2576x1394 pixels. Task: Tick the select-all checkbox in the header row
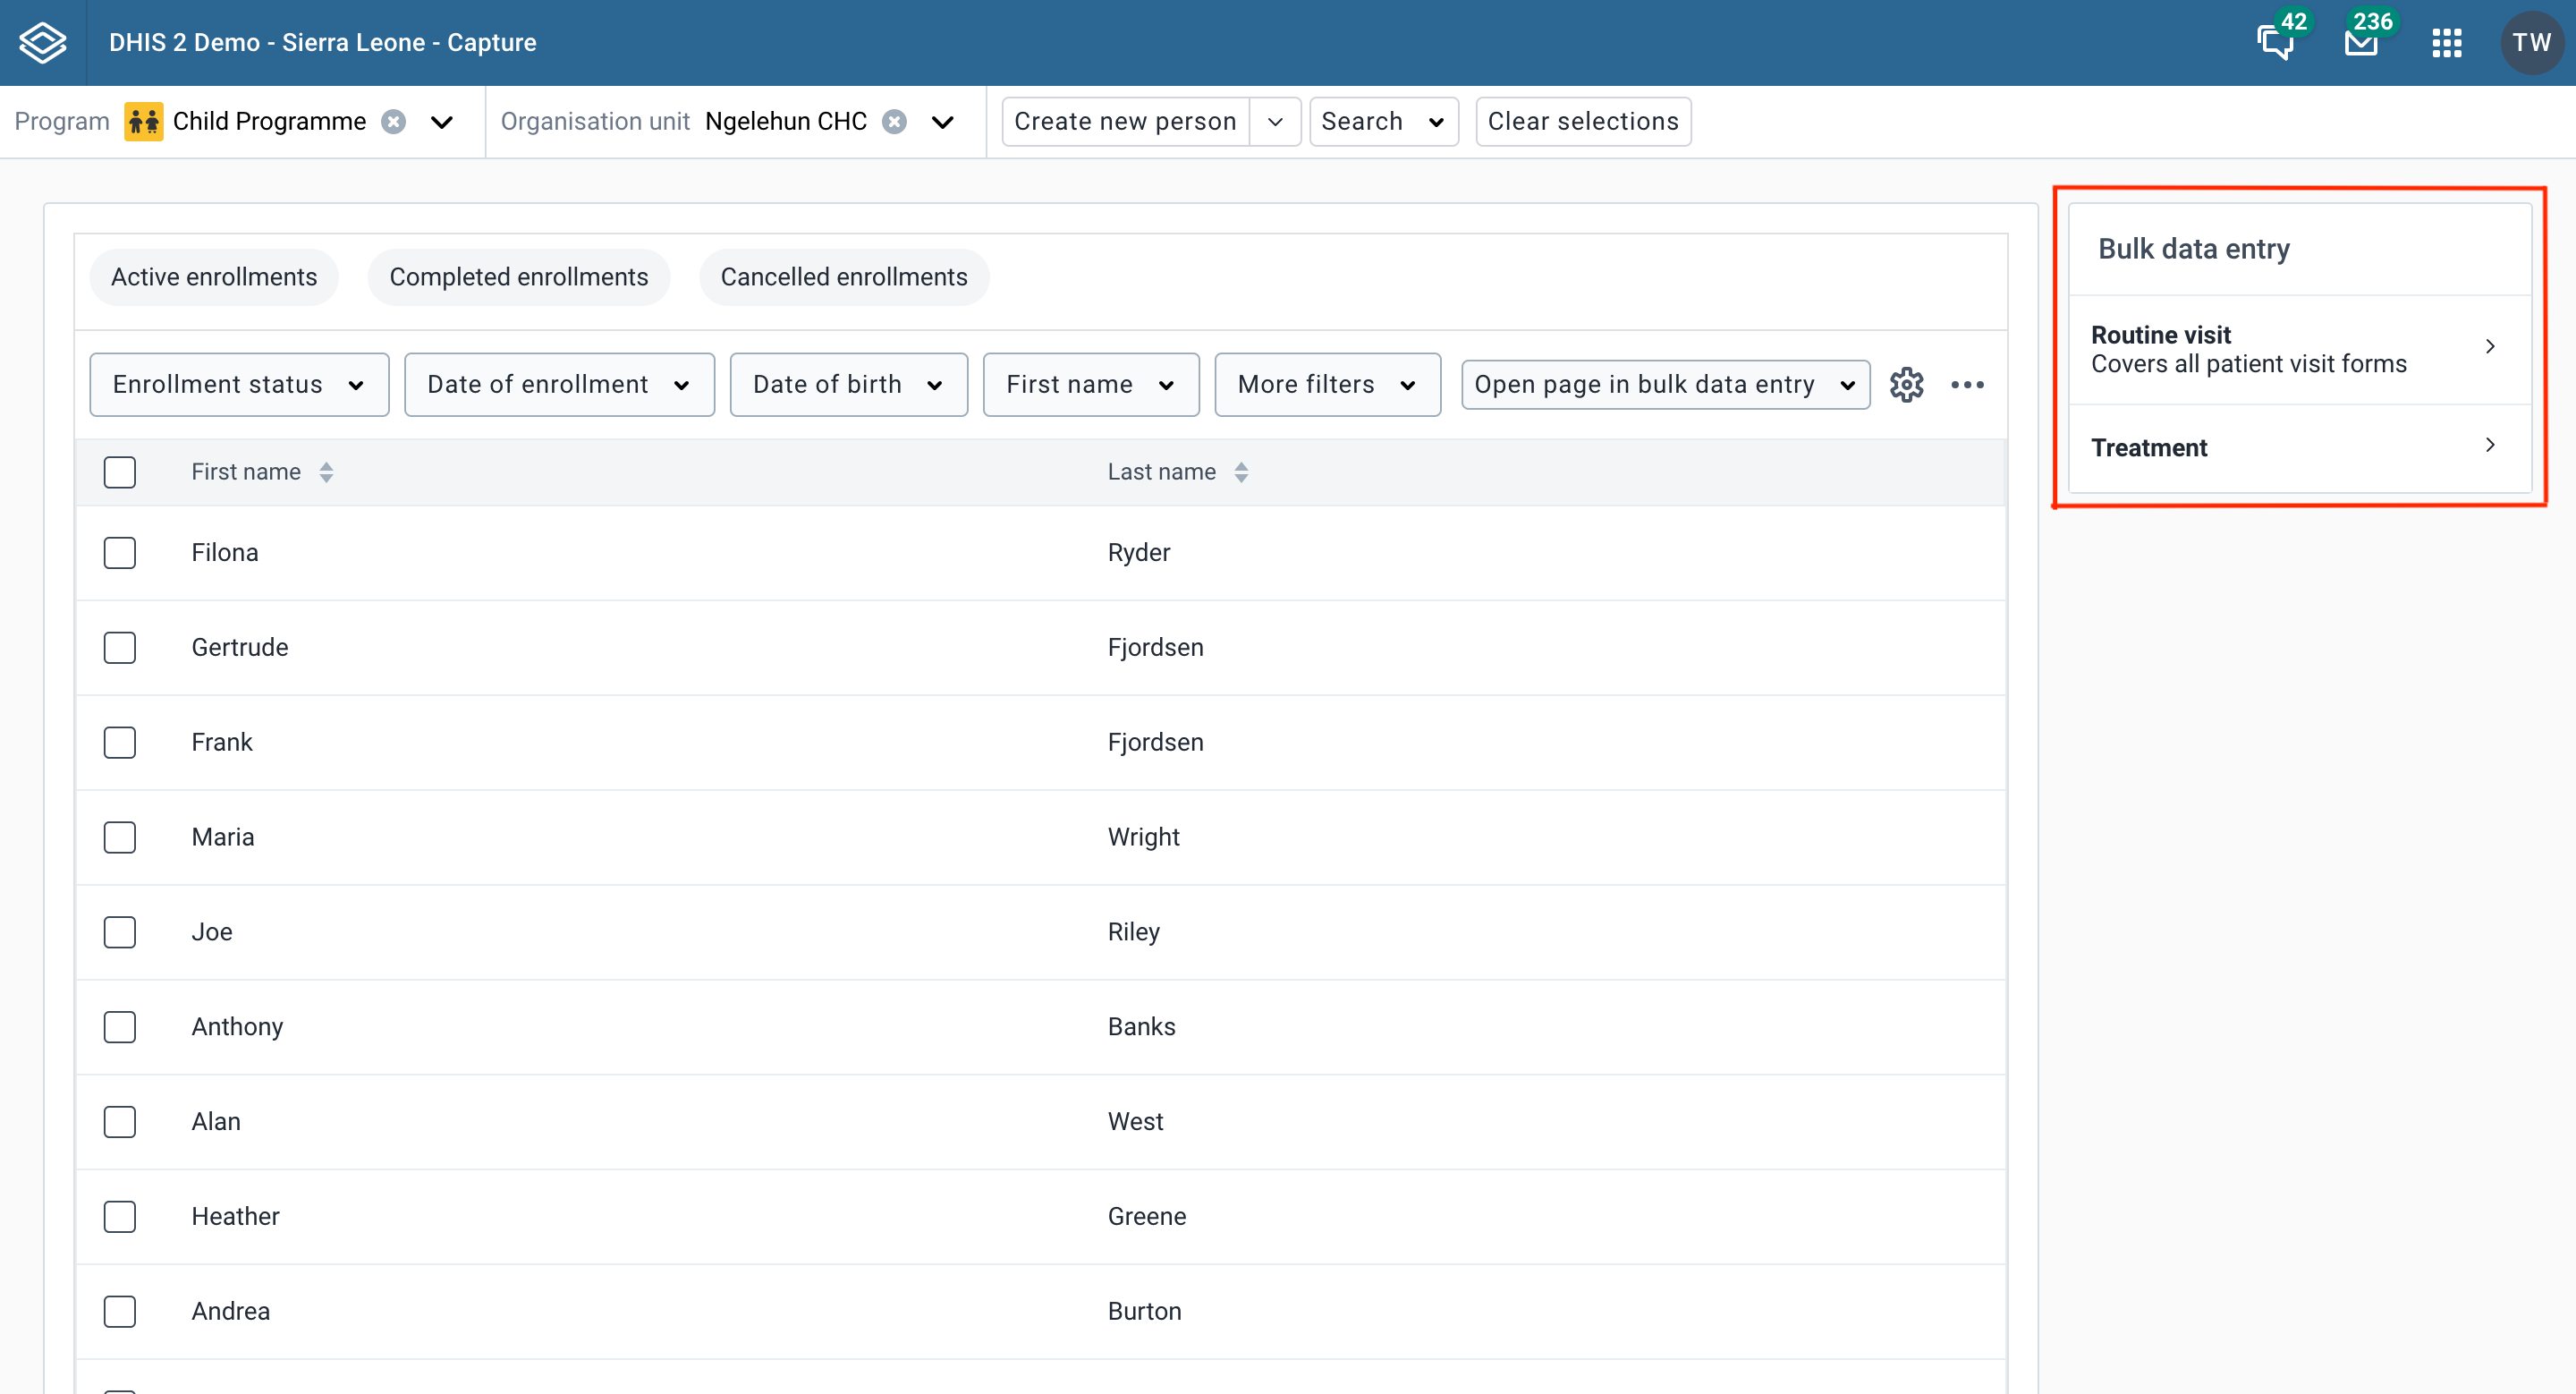(x=119, y=471)
